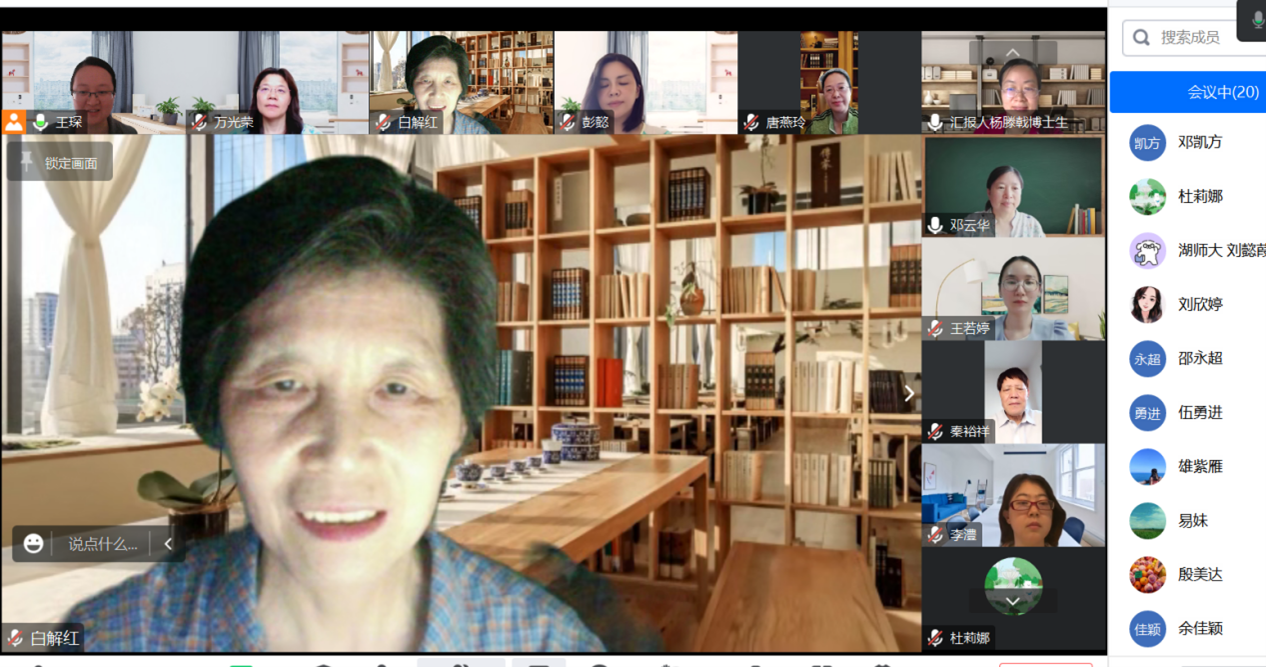Click the 说点什么 chat input box
The height and width of the screenshot is (667, 1266).
pyautogui.click(x=102, y=543)
